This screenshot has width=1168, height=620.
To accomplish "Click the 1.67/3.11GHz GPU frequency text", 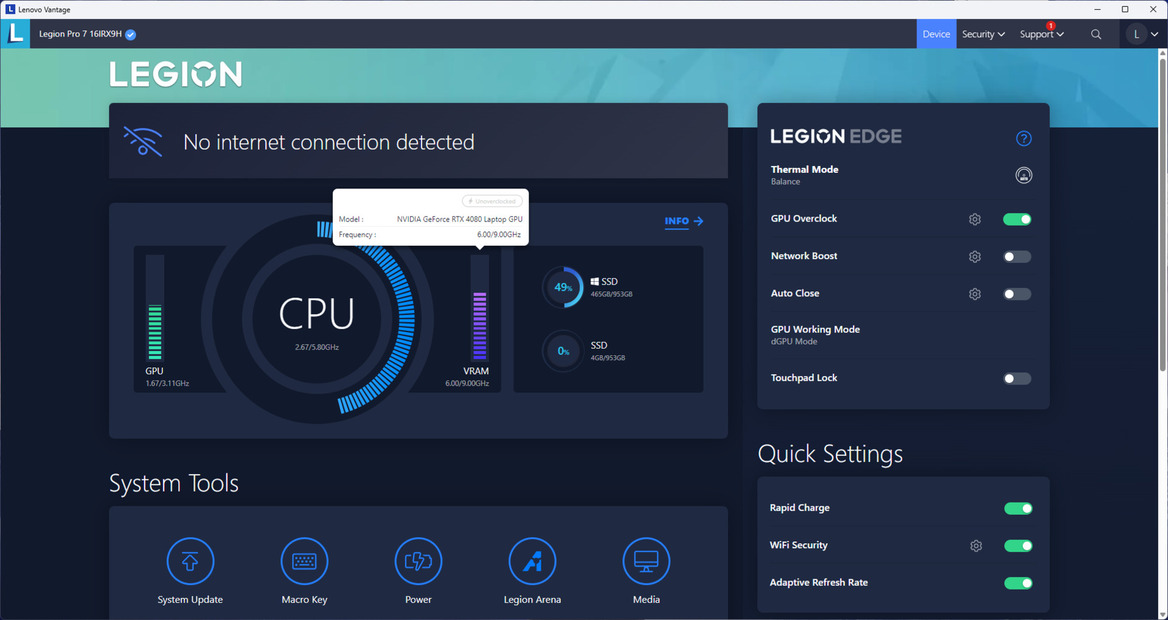I will coord(168,384).
